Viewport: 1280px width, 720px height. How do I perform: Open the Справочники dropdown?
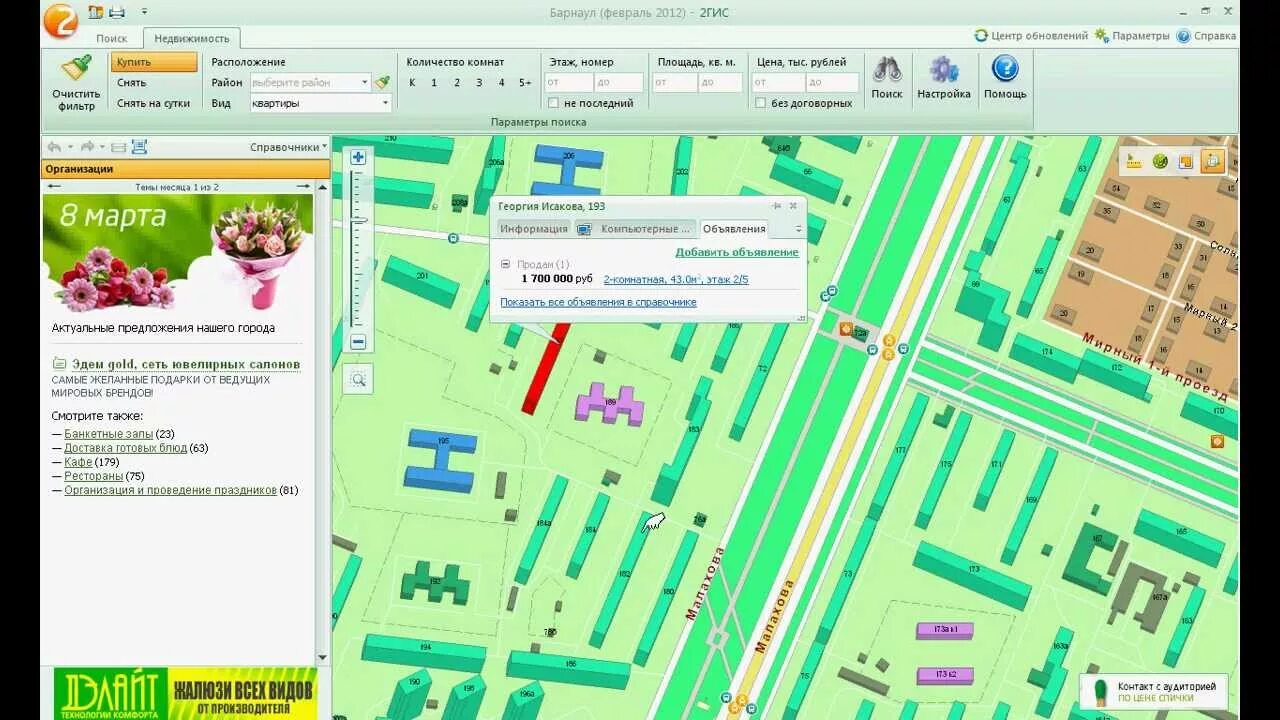click(288, 147)
